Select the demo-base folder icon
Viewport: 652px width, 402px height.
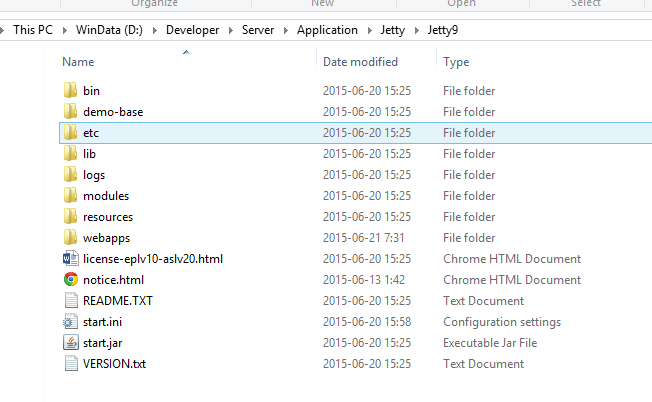70,111
